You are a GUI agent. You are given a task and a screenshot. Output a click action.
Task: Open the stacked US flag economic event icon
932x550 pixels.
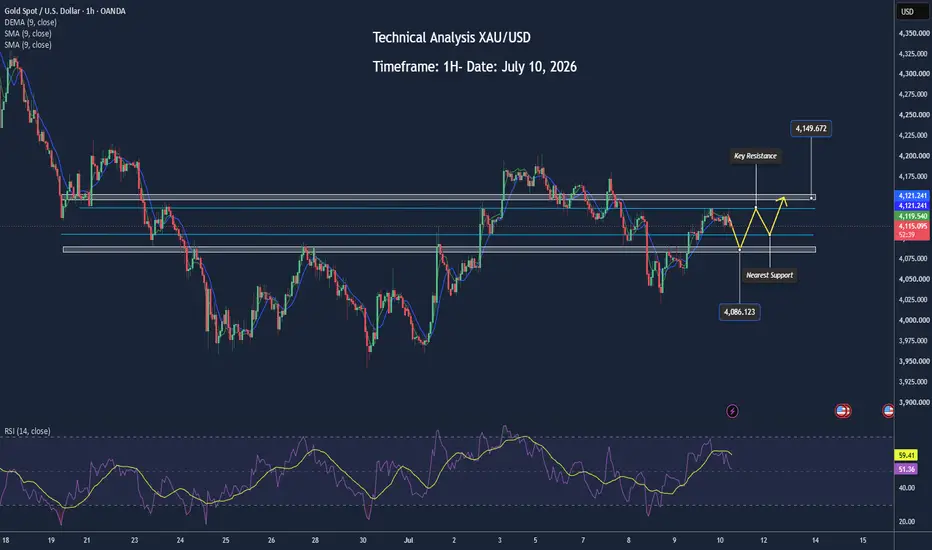[843, 410]
